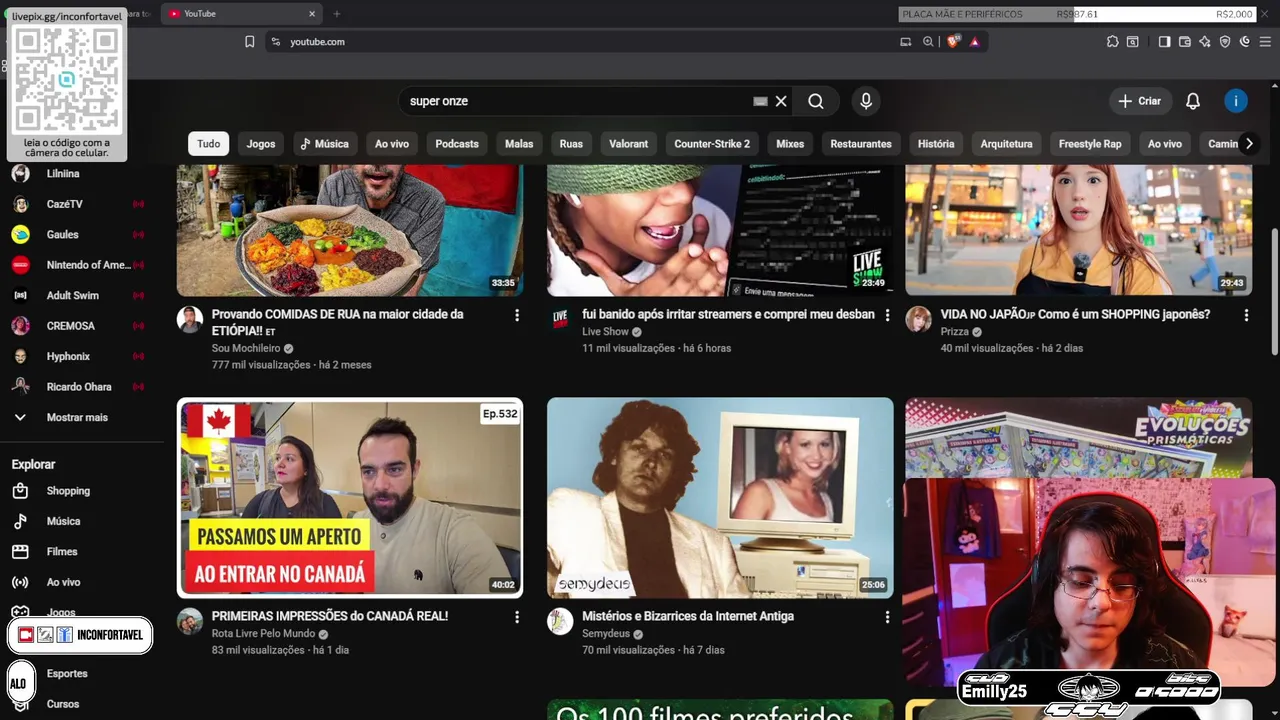Open Japan shopping video thumbnail
This screenshot has height=720, width=1280.
pos(1078,230)
